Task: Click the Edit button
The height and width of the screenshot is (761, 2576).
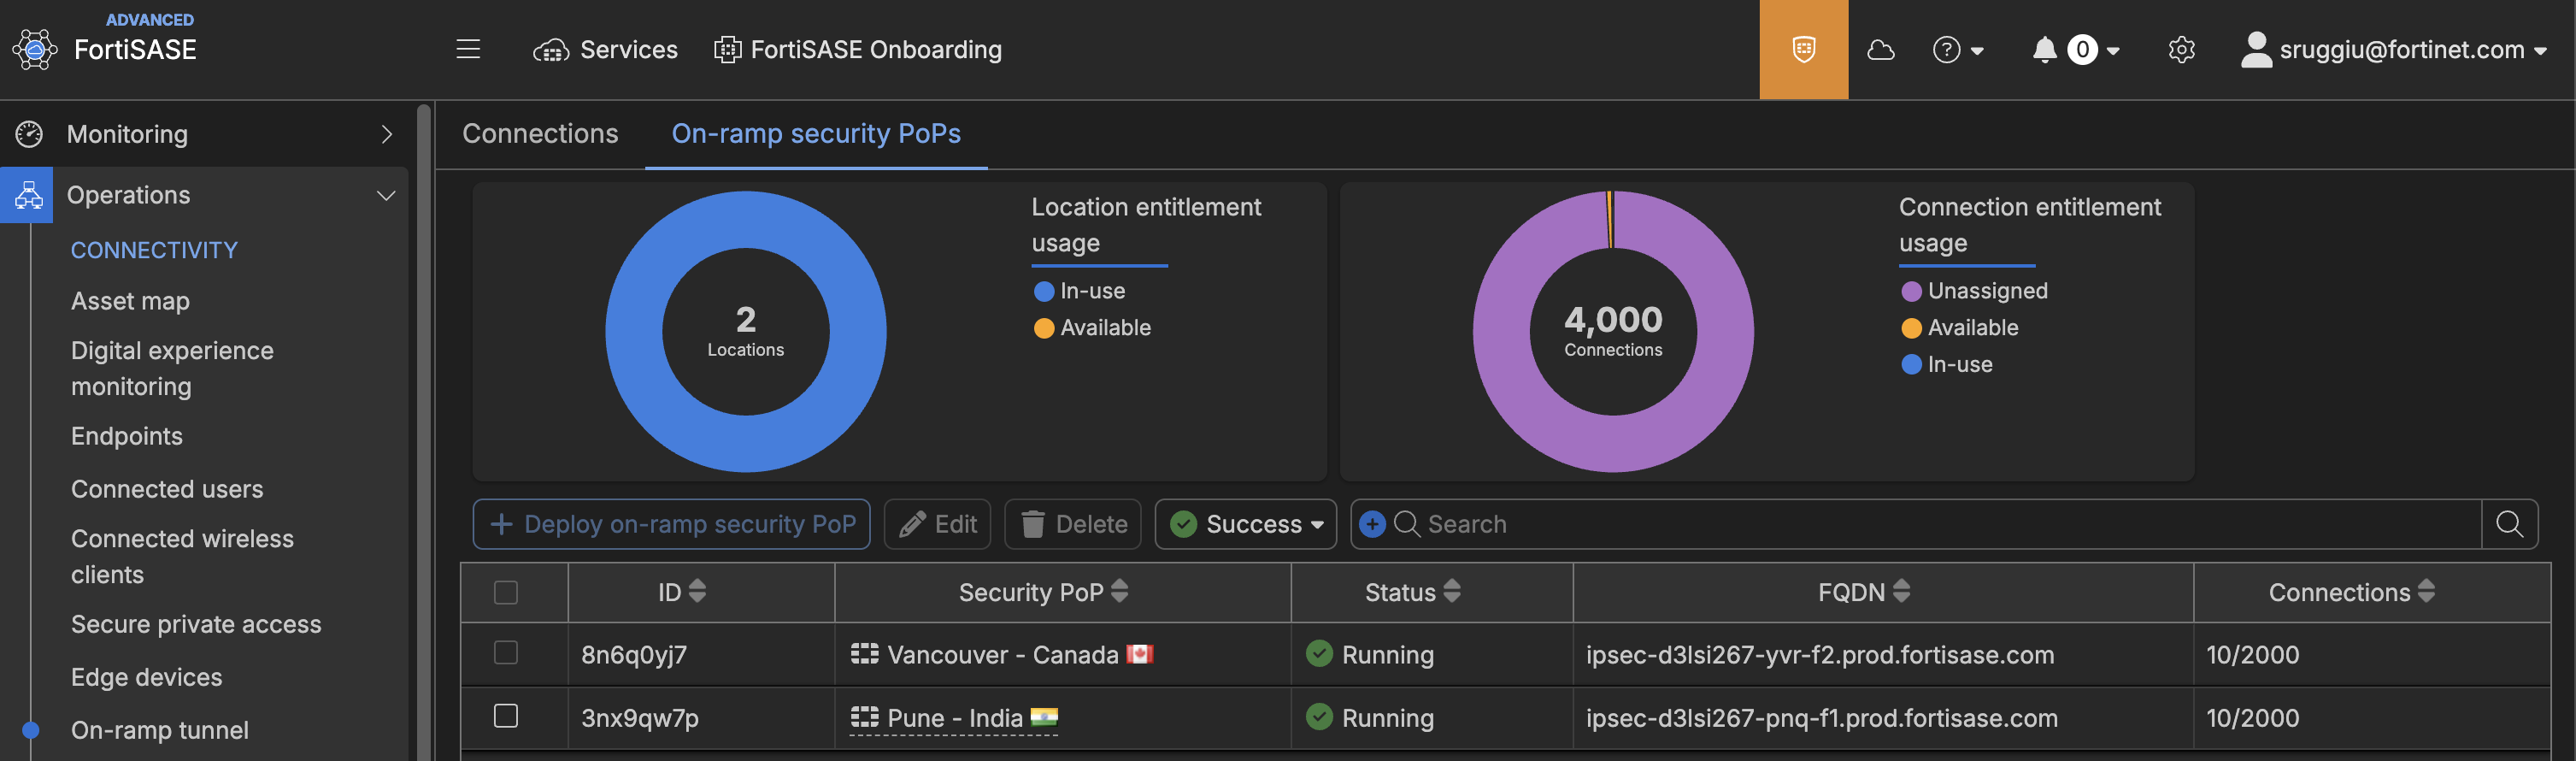Action: pyautogui.click(x=937, y=524)
